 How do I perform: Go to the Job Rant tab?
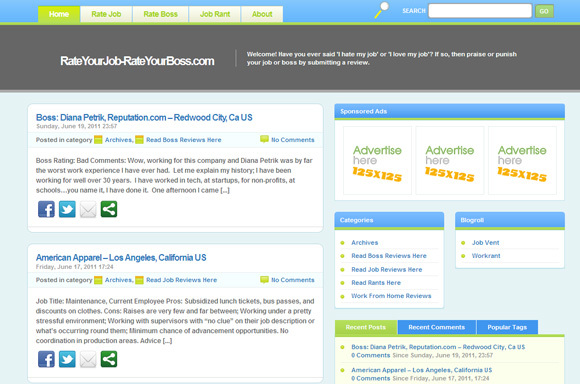(215, 14)
